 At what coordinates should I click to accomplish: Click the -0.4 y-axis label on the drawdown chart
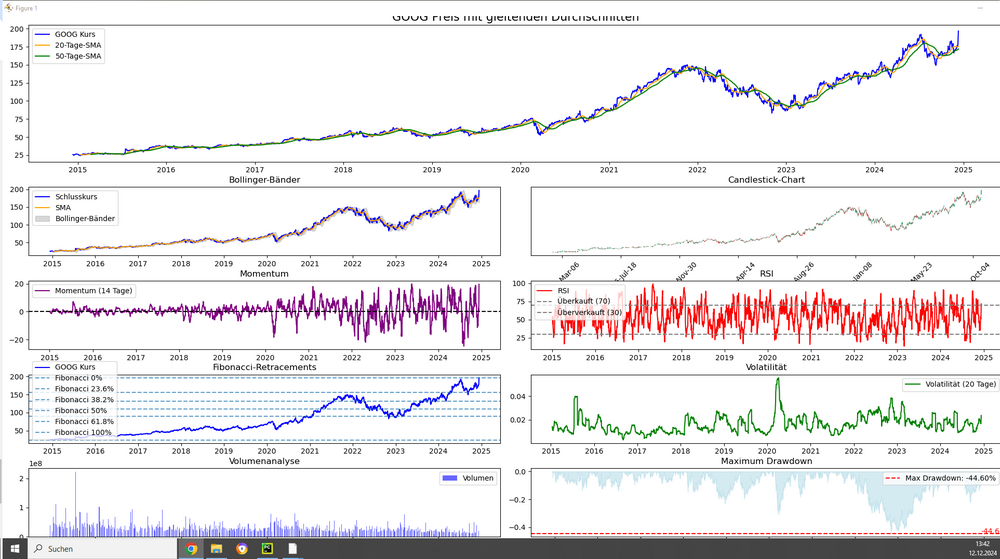(x=517, y=528)
